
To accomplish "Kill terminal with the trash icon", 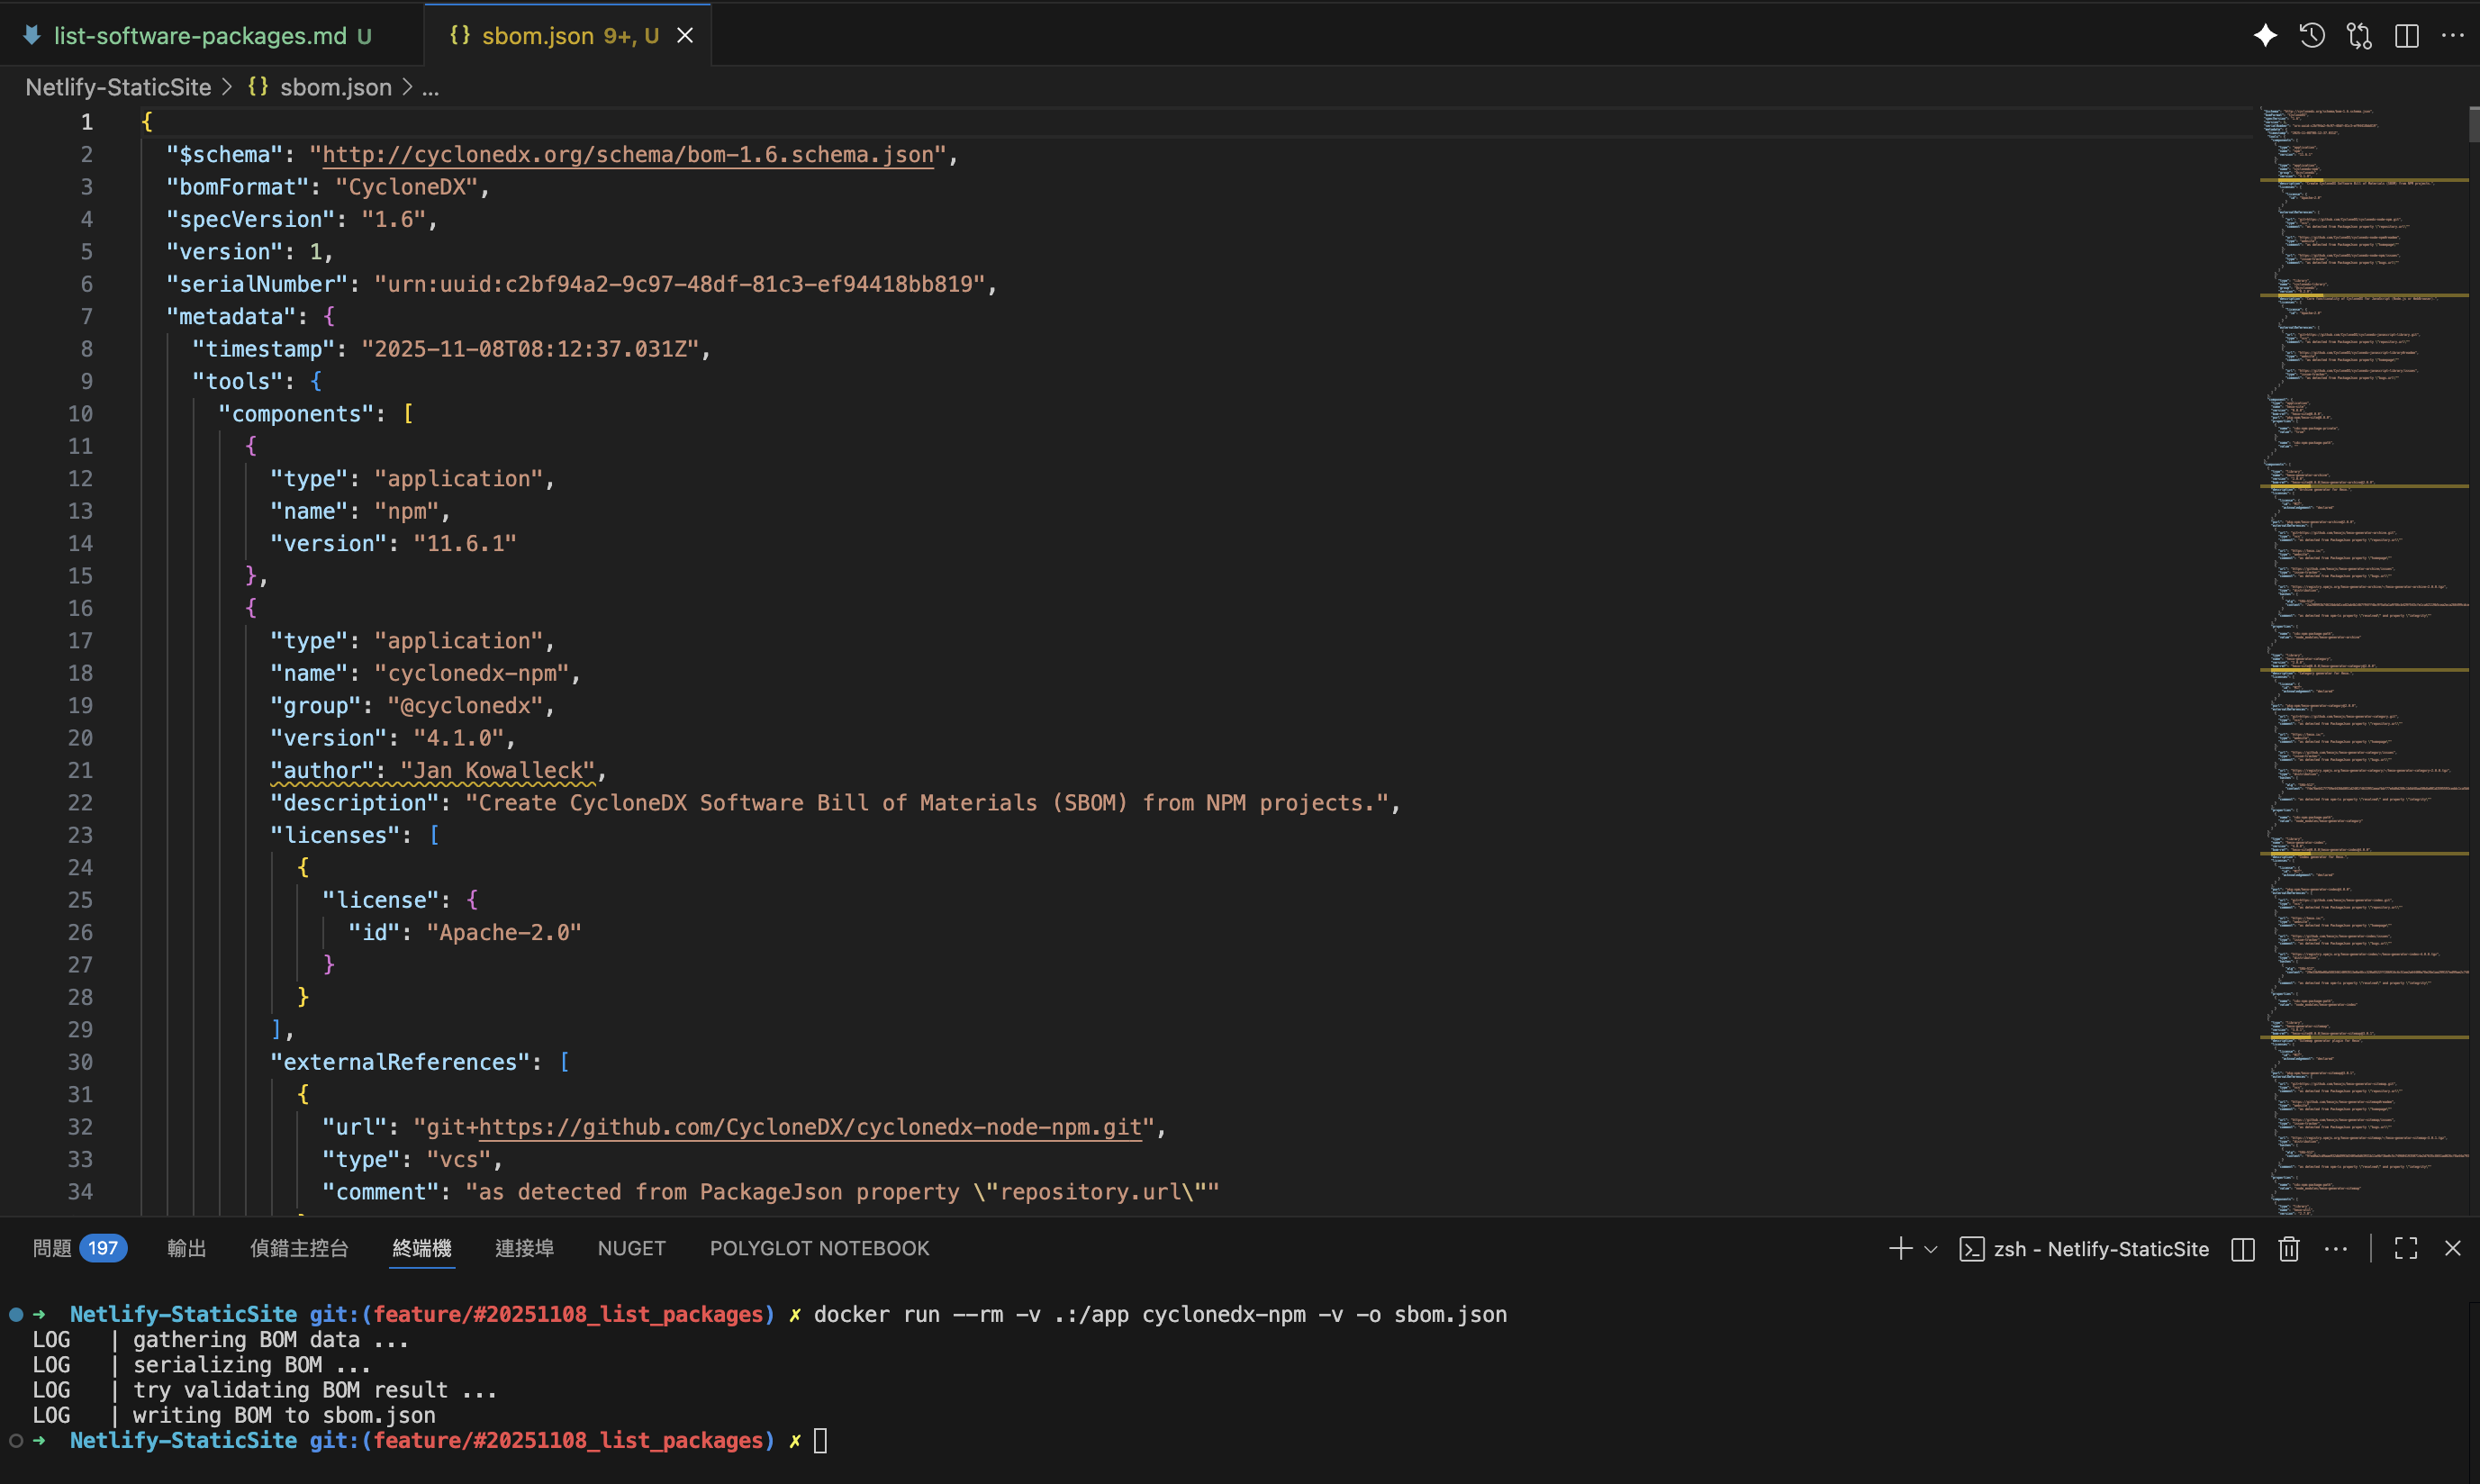I will click(2289, 1248).
